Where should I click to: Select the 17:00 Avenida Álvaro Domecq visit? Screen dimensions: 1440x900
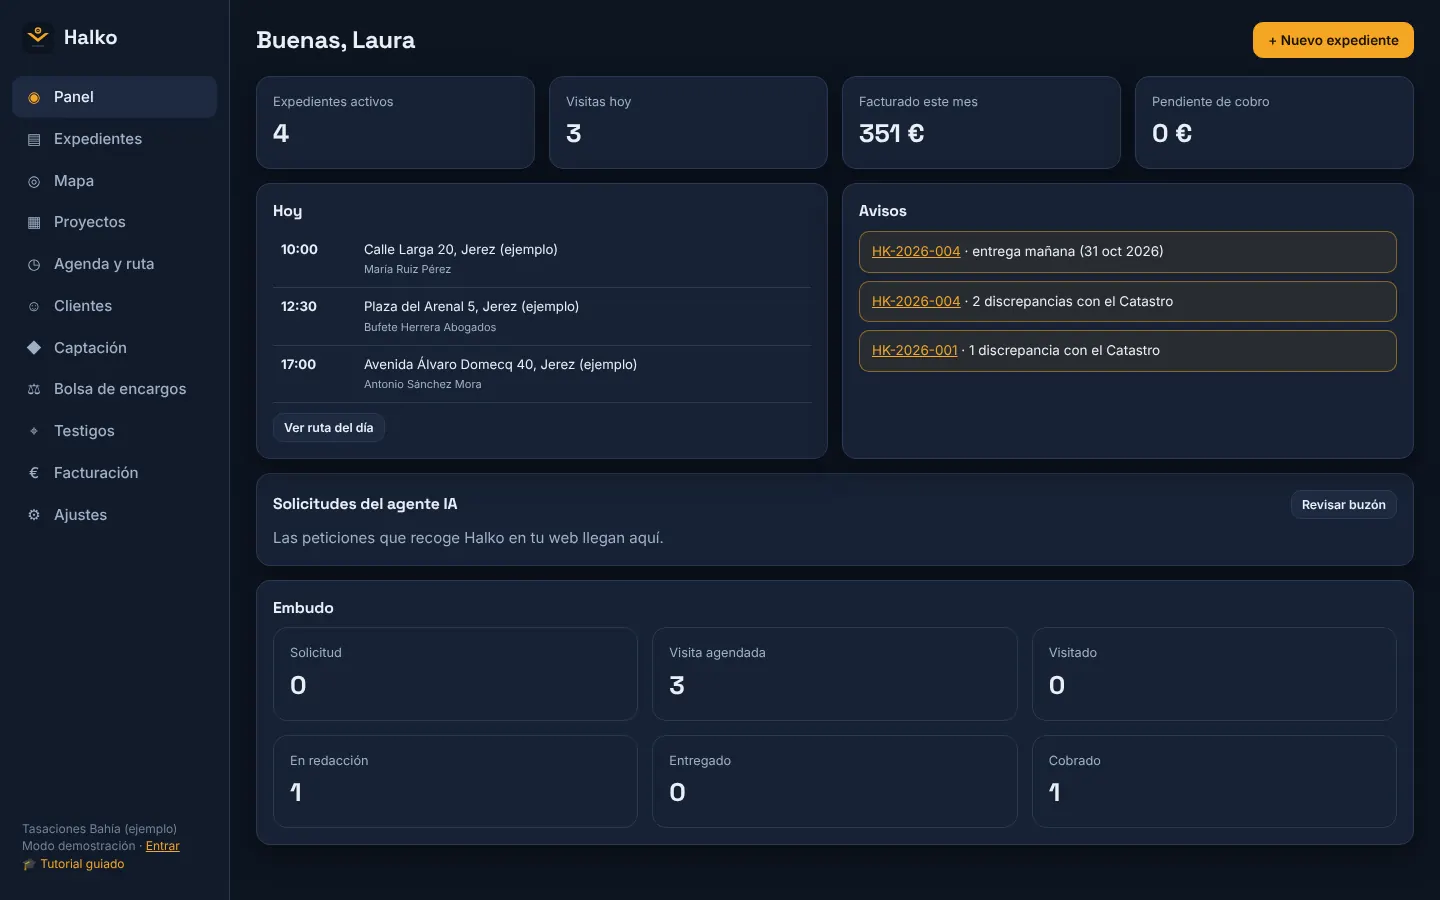[x=542, y=374]
